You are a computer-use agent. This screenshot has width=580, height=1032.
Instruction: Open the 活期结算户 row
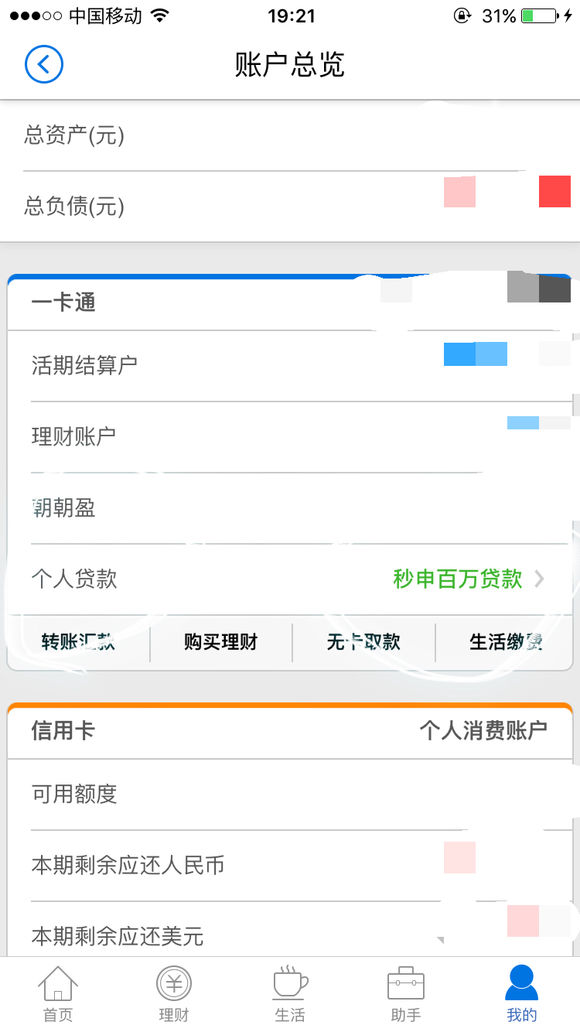[x=290, y=365]
